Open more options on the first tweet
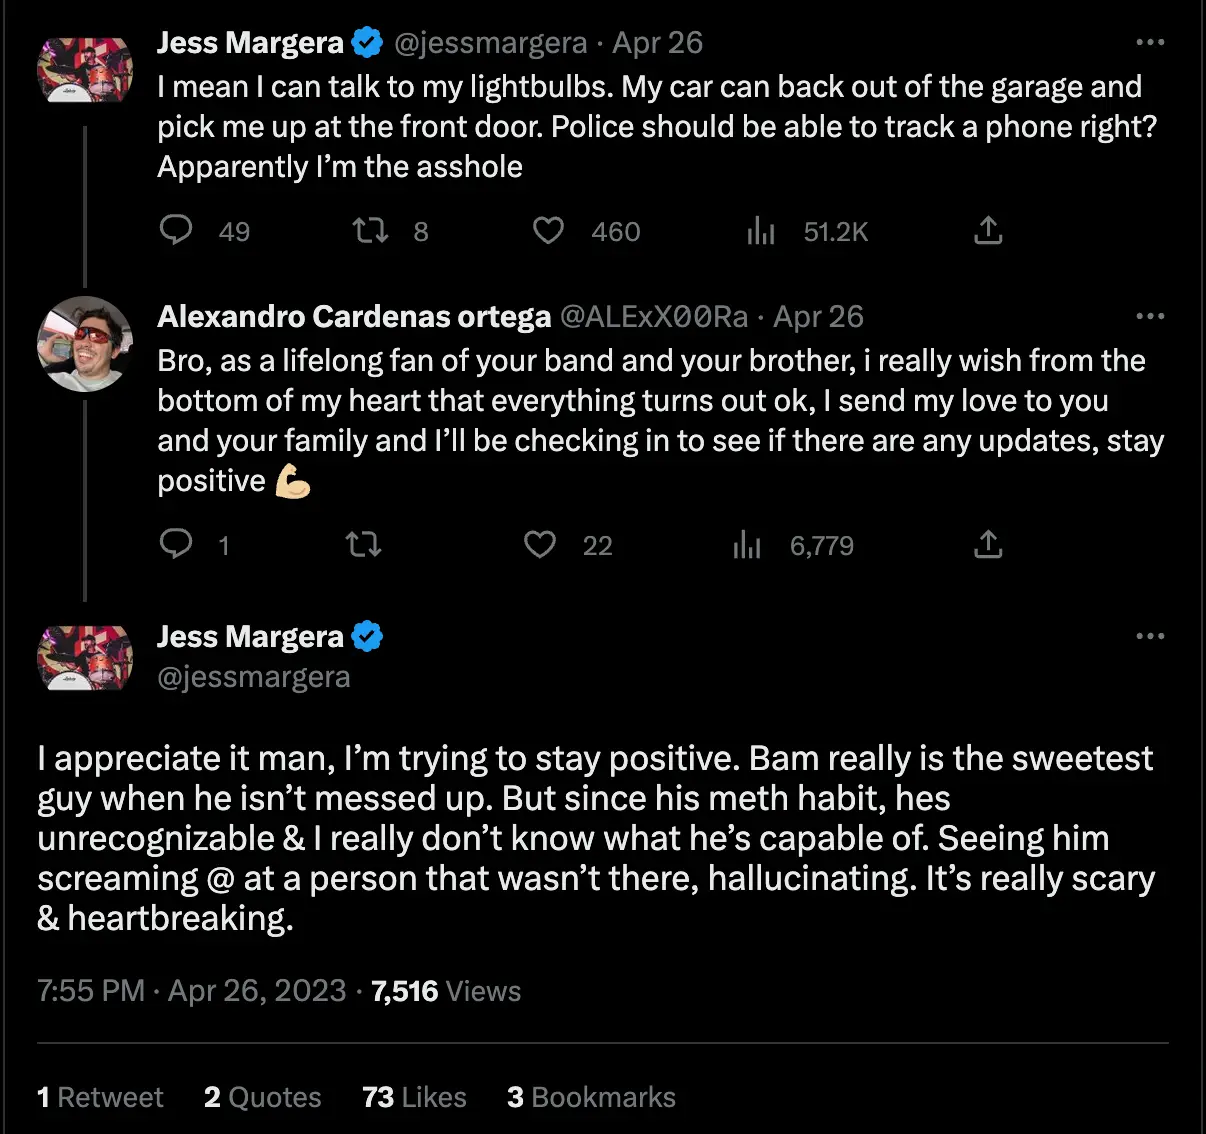Screen dimensions: 1206x1134 tap(1150, 42)
